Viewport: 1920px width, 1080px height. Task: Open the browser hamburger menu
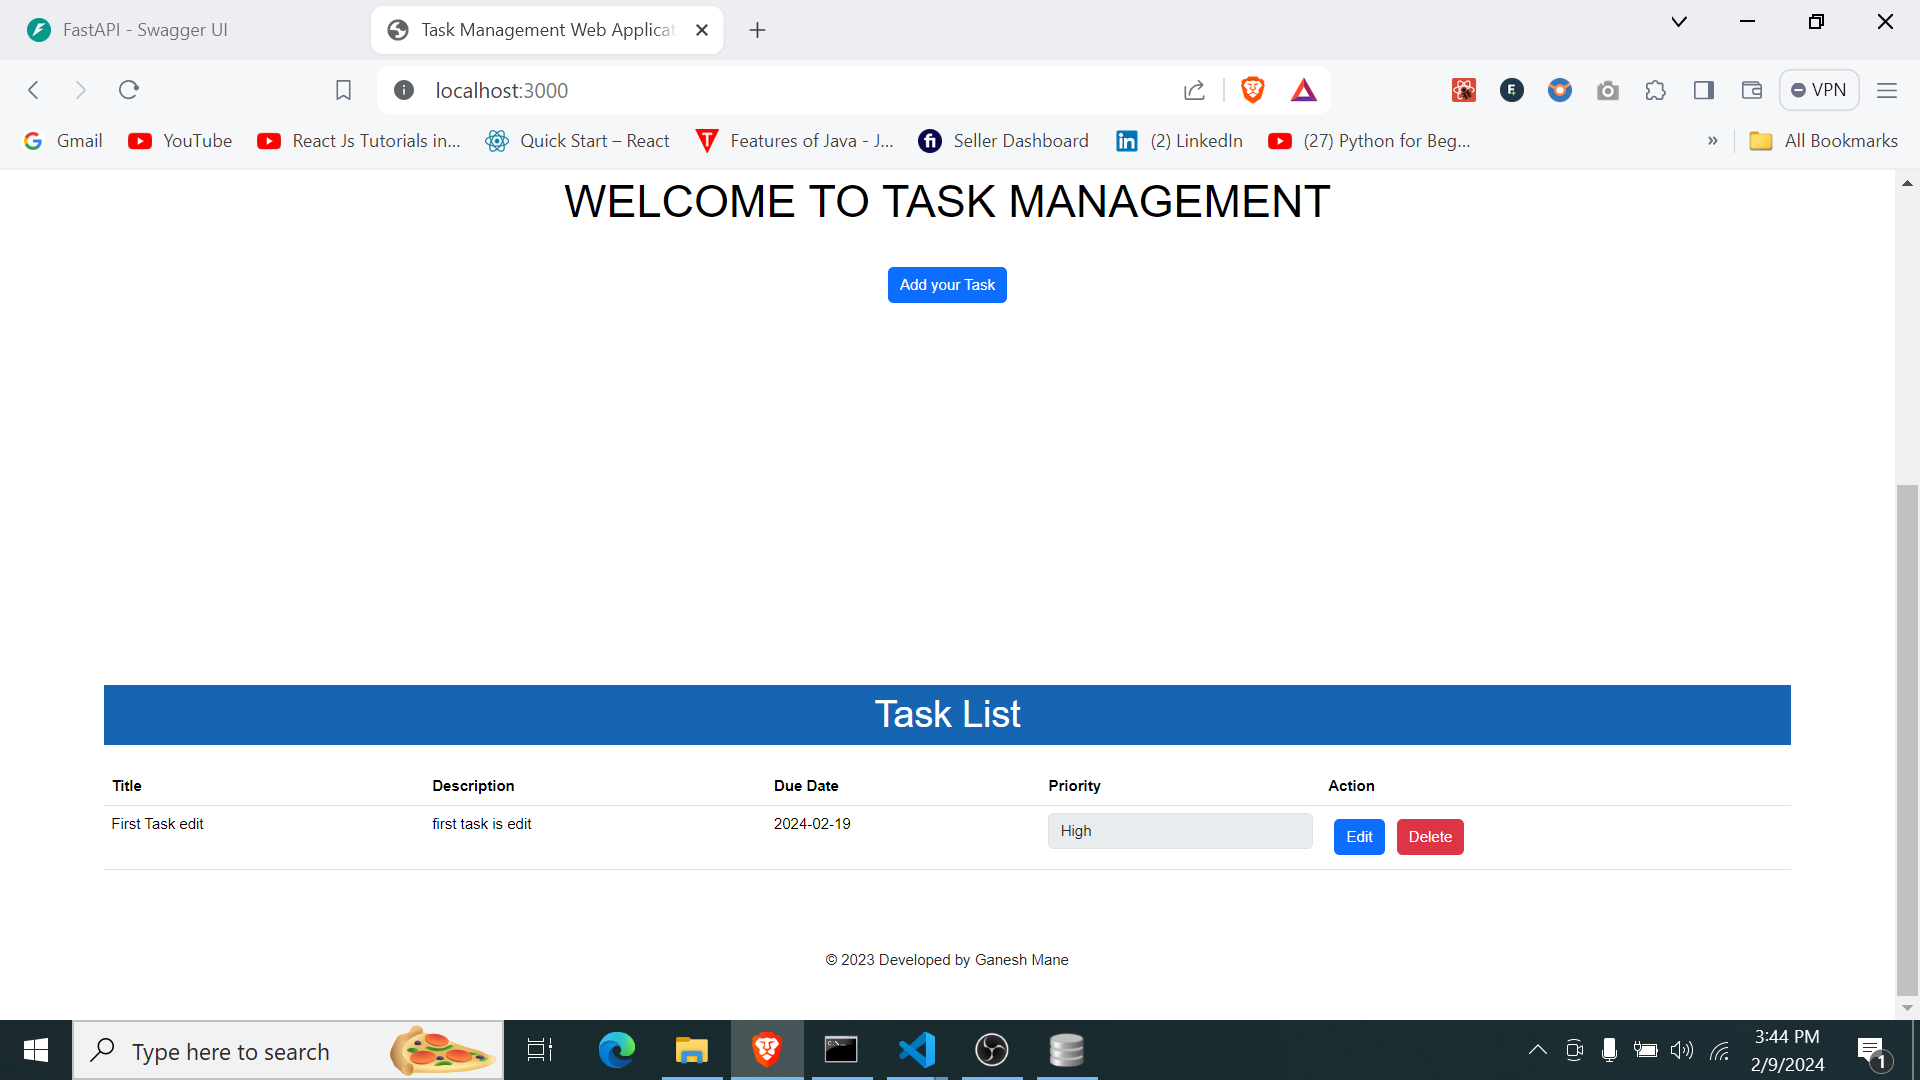pyautogui.click(x=1887, y=90)
